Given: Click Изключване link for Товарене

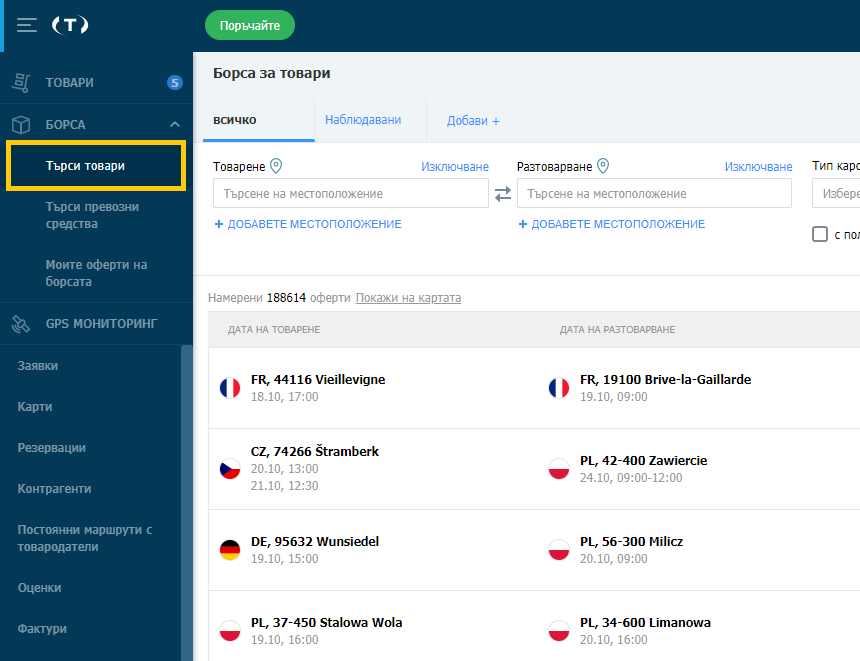Looking at the screenshot, I should click(x=455, y=167).
